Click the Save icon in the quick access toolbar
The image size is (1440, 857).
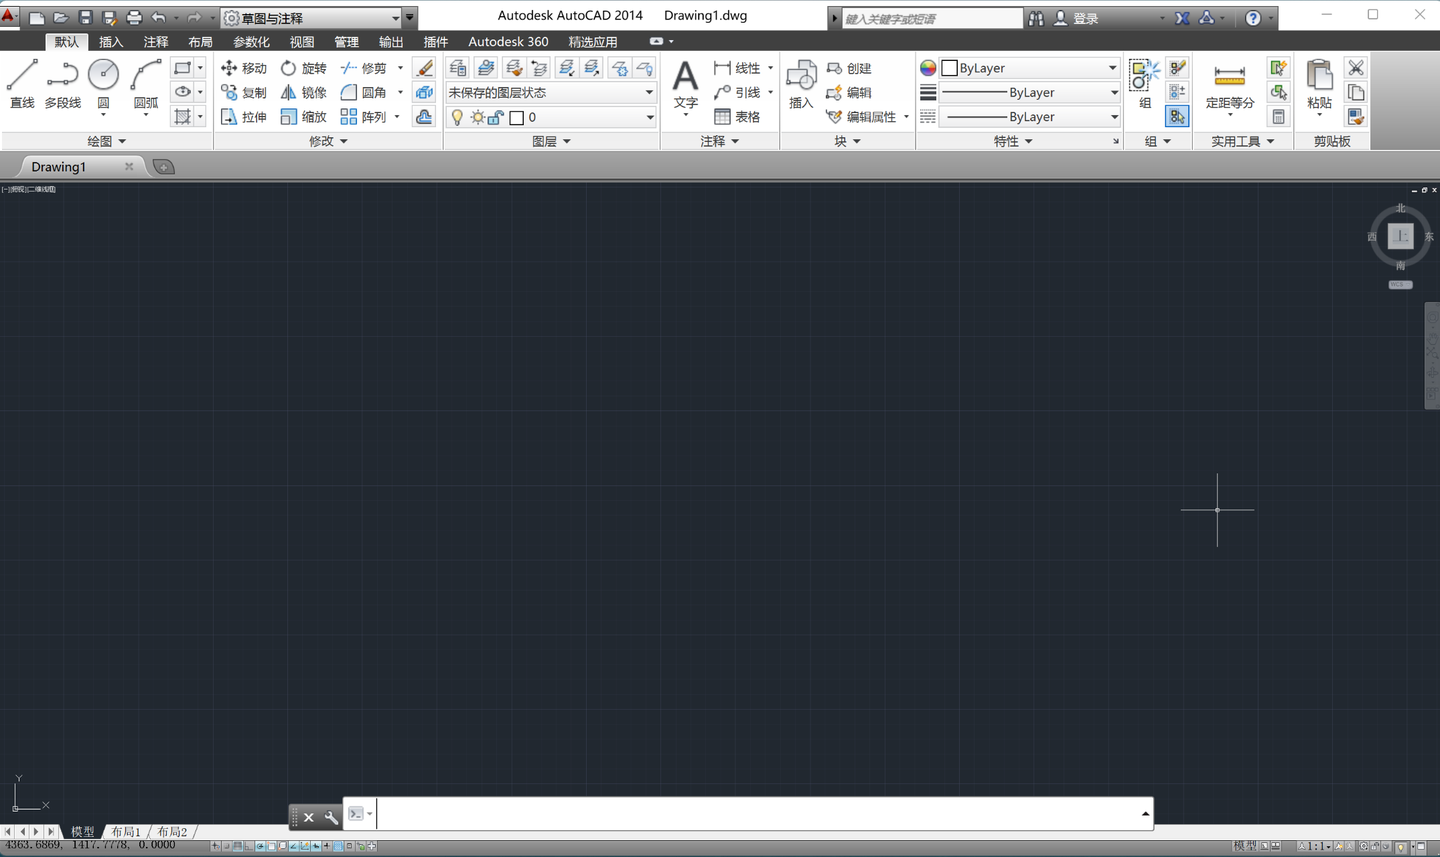tap(85, 18)
